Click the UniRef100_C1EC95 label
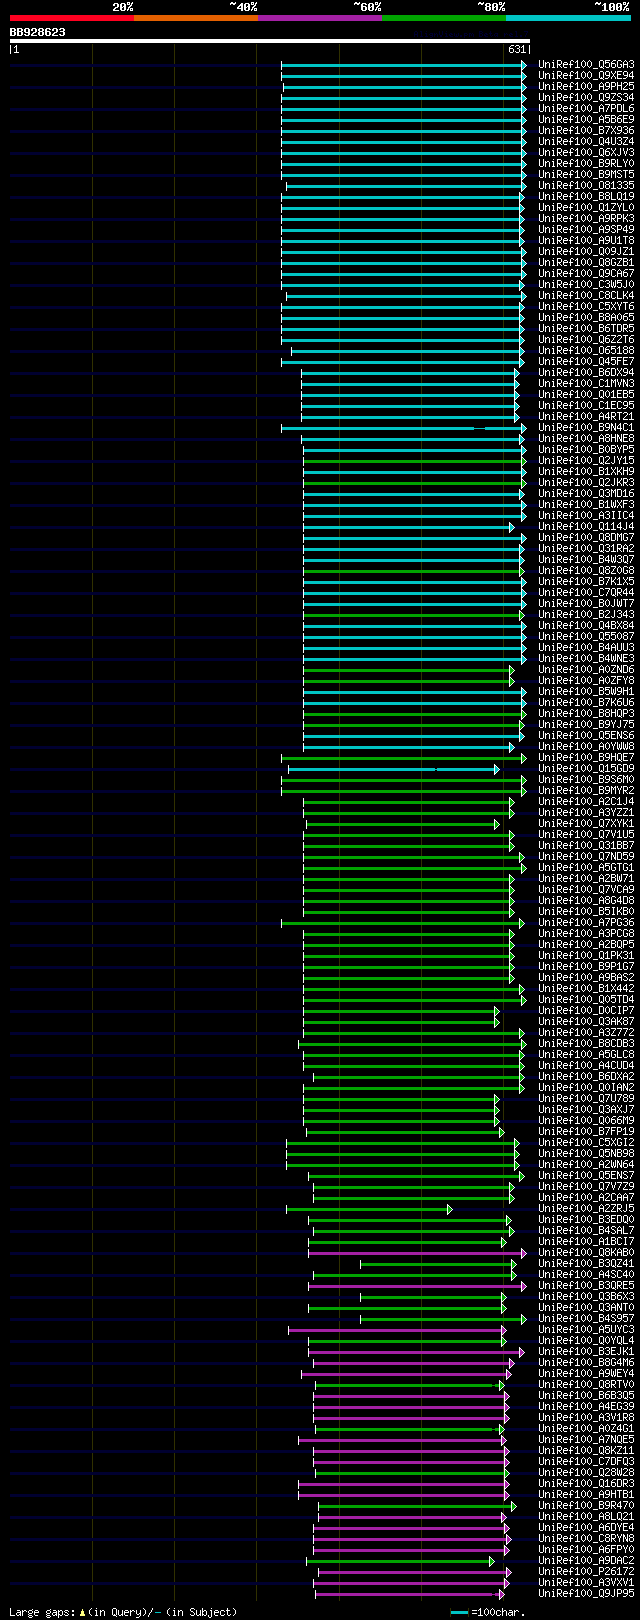This screenshot has width=640, height=1620. click(x=586, y=405)
